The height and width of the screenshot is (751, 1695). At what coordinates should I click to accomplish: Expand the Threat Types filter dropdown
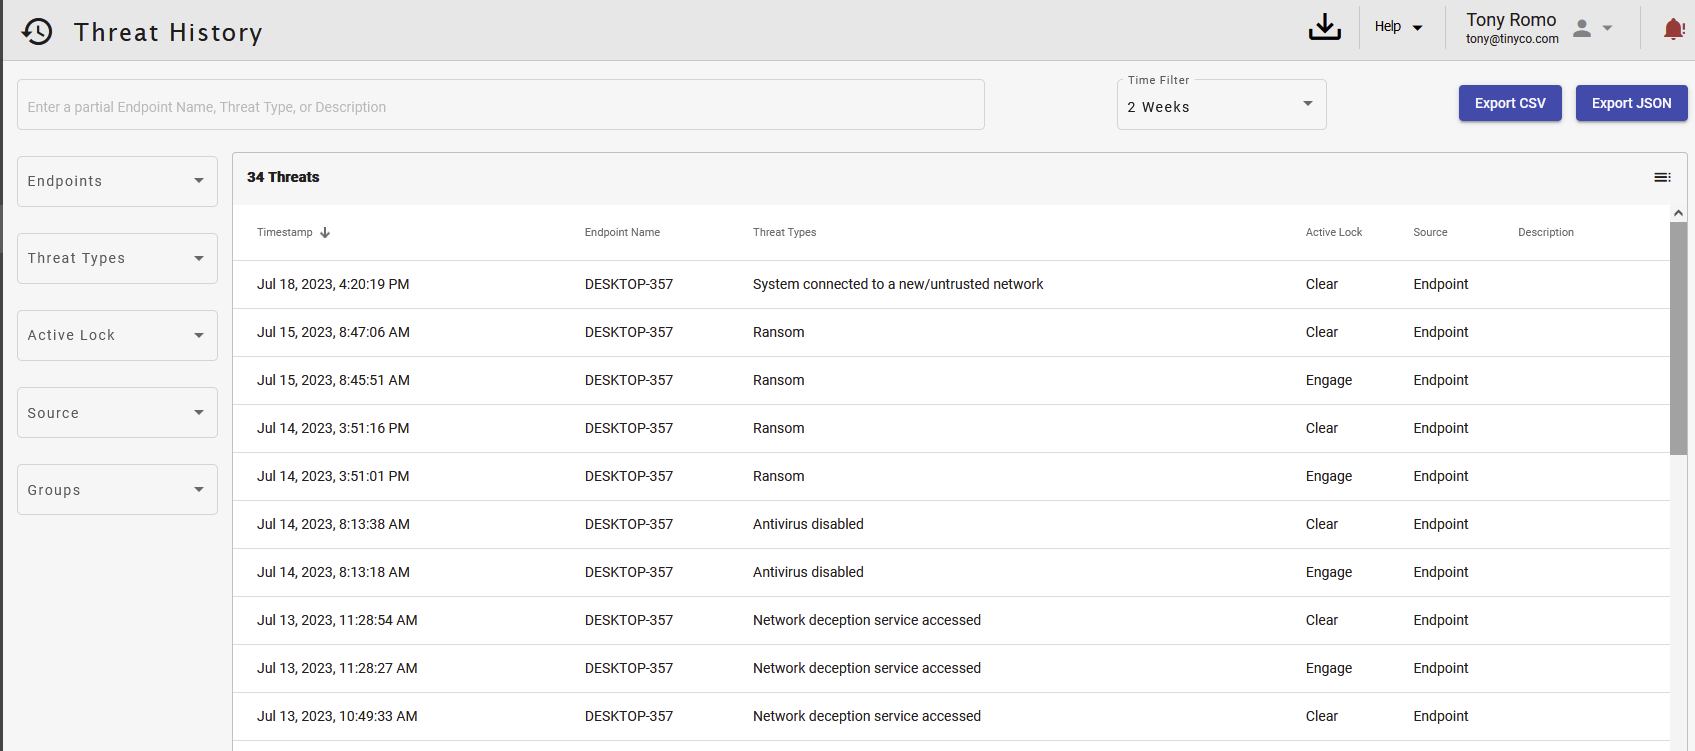(x=117, y=258)
